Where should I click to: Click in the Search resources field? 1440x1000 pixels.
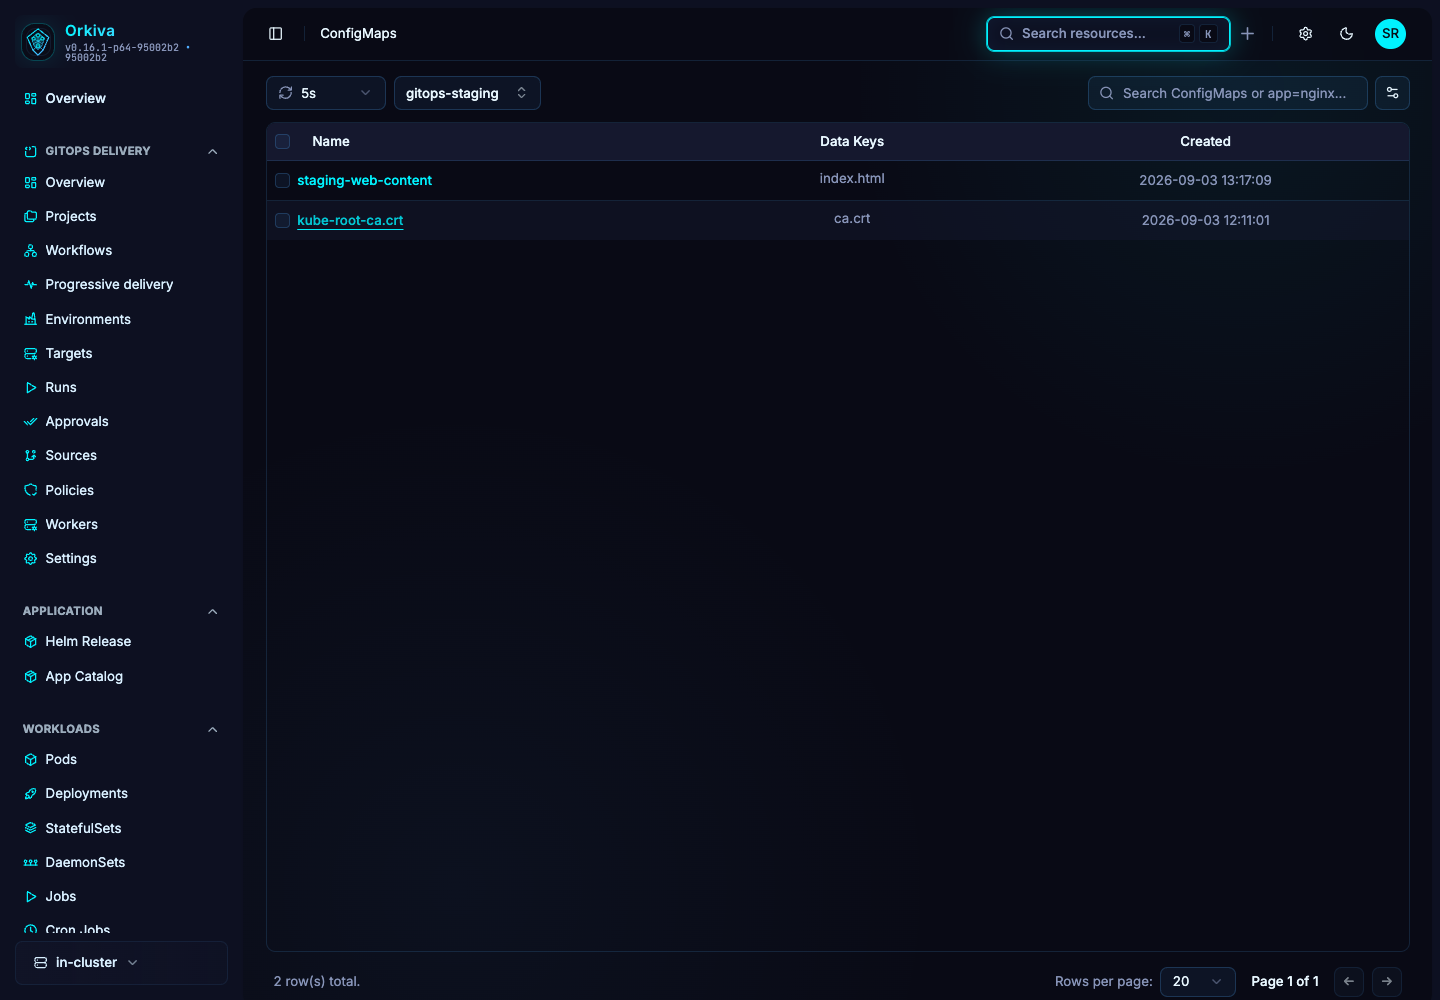tap(1108, 34)
